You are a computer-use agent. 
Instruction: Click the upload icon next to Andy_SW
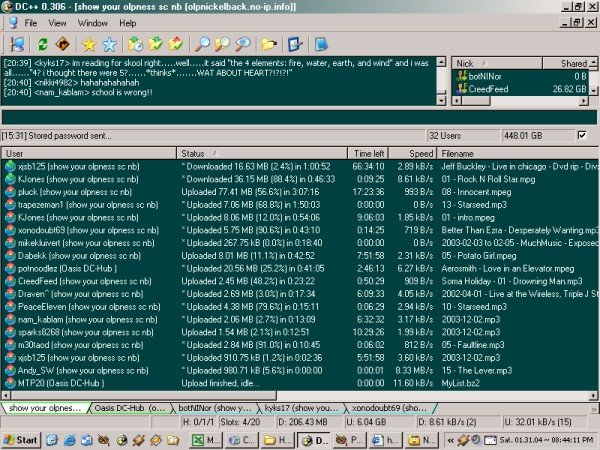10,370
